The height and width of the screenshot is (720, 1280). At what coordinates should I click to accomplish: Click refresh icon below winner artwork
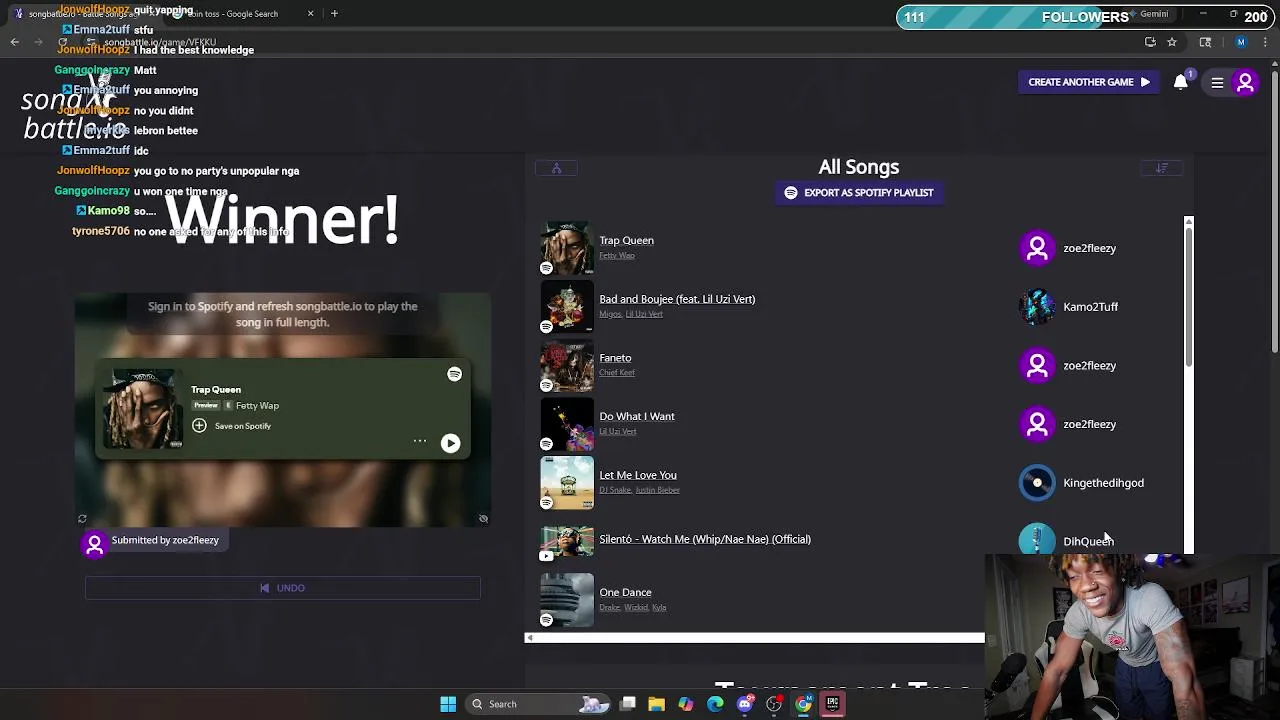click(x=82, y=519)
